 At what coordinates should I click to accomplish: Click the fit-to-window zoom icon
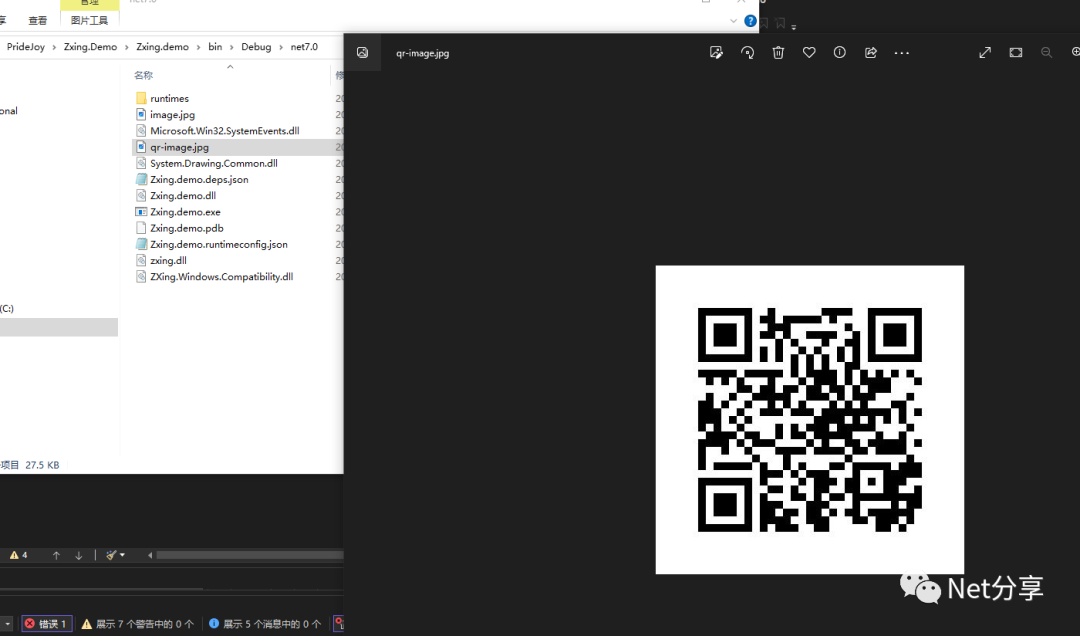tap(1016, 52)
